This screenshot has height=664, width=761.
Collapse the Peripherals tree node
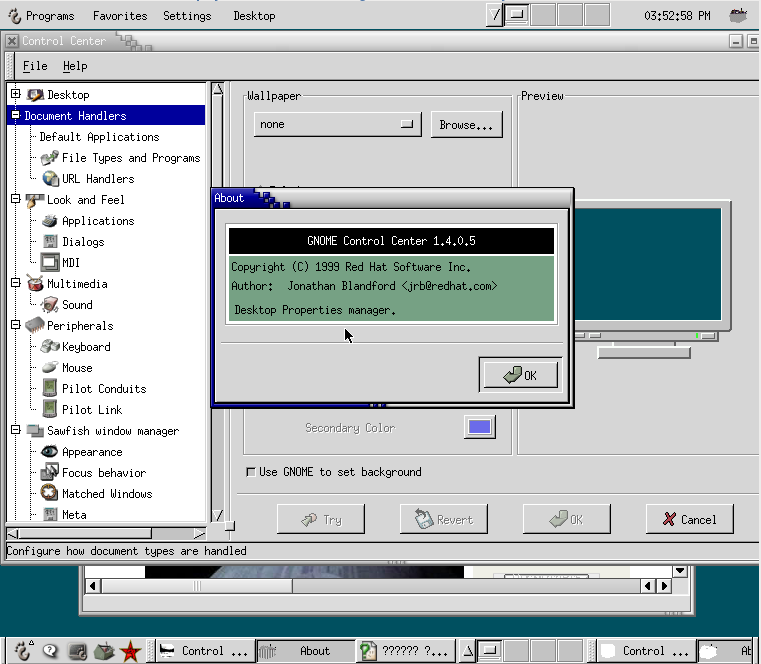tap(16, 325)
